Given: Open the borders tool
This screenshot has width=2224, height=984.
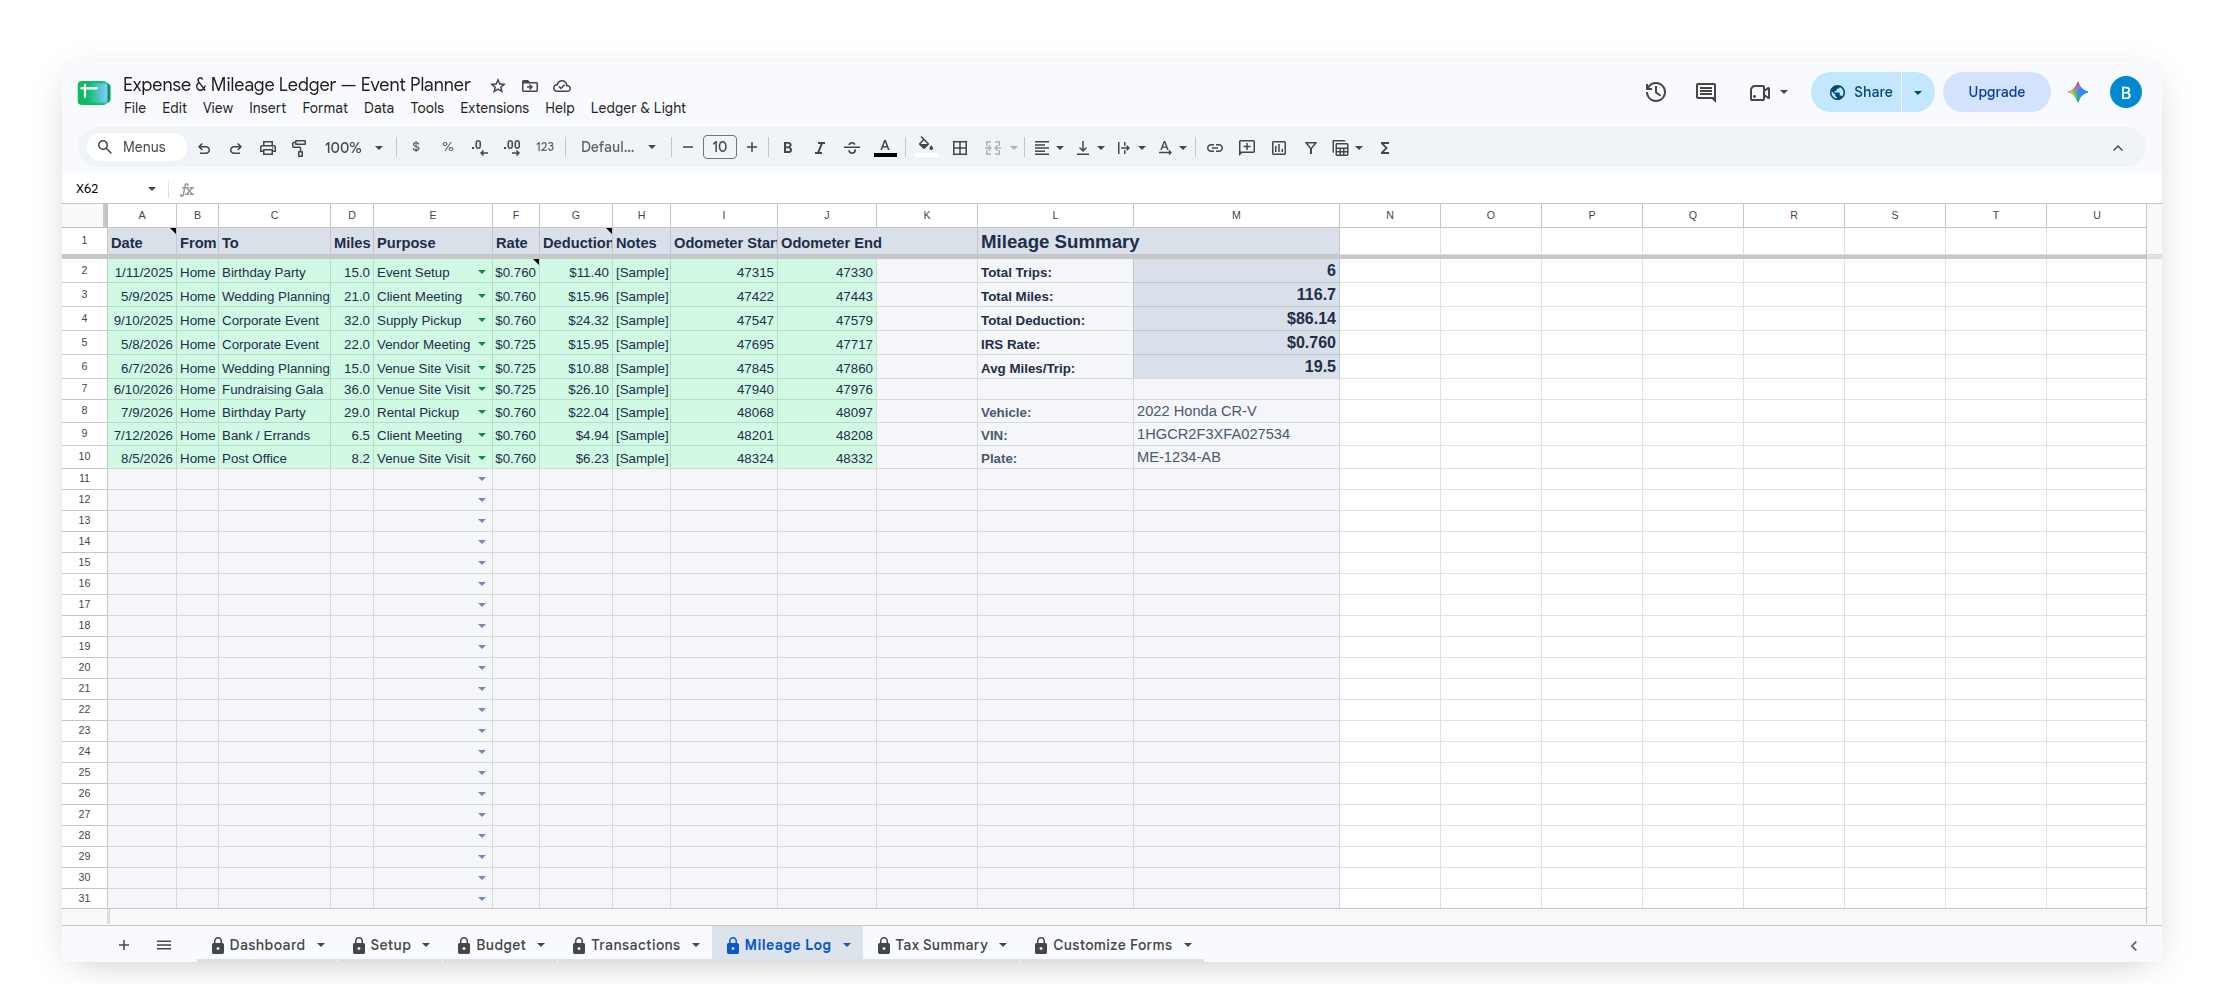Looking at the screenshot, I should click(x=960, y=148).
